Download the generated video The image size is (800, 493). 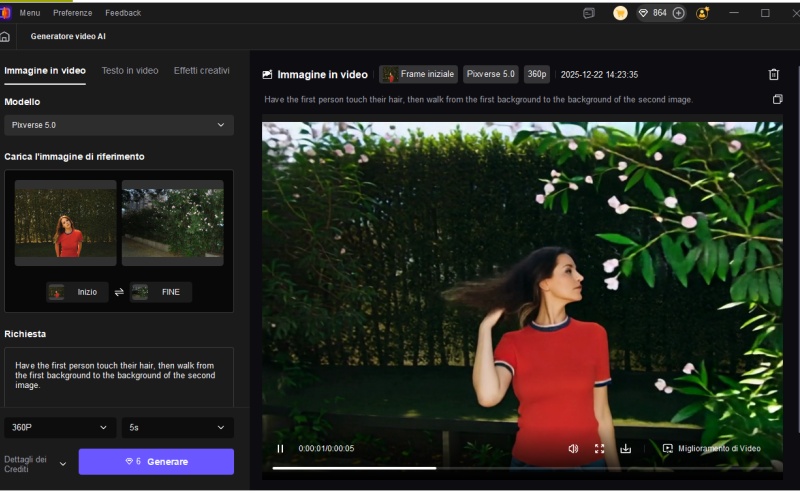click(626, 449)
